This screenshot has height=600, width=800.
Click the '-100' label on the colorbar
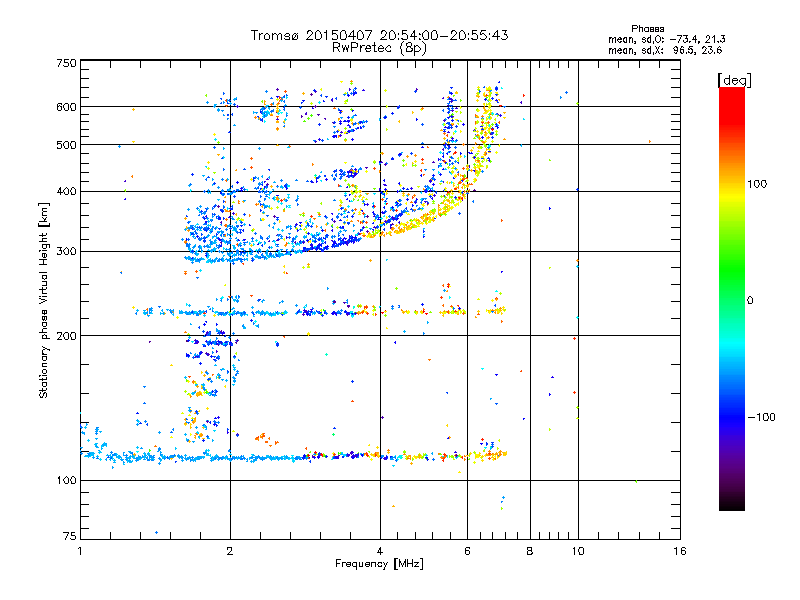point(761,417)
